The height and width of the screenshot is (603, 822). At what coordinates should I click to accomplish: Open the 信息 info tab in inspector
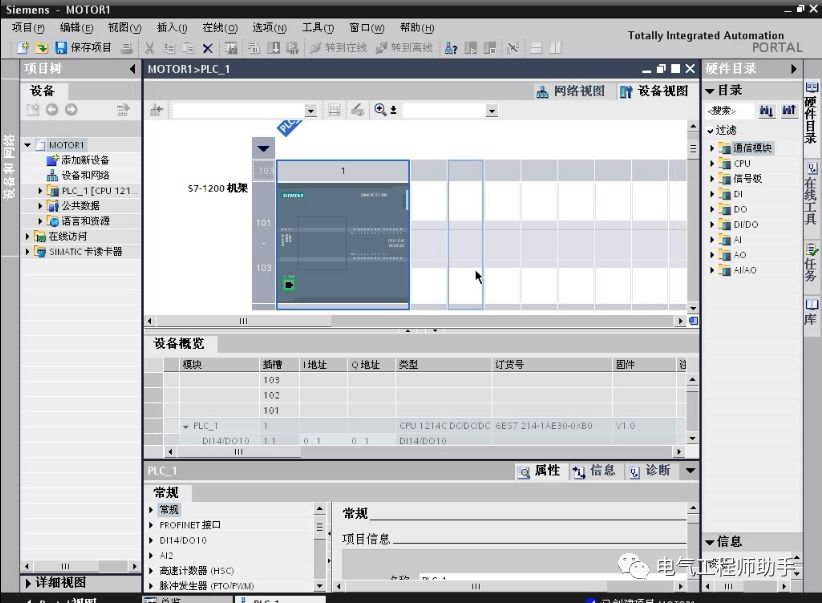pyautogui.click(x=594, y=471)
